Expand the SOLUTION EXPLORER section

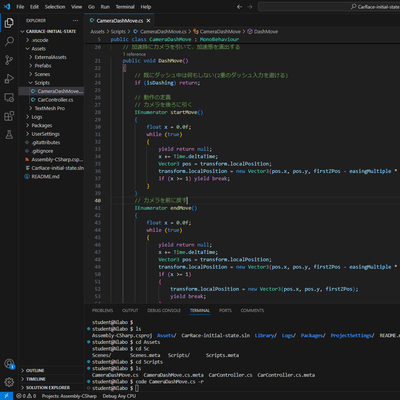[x=51, y=388]
